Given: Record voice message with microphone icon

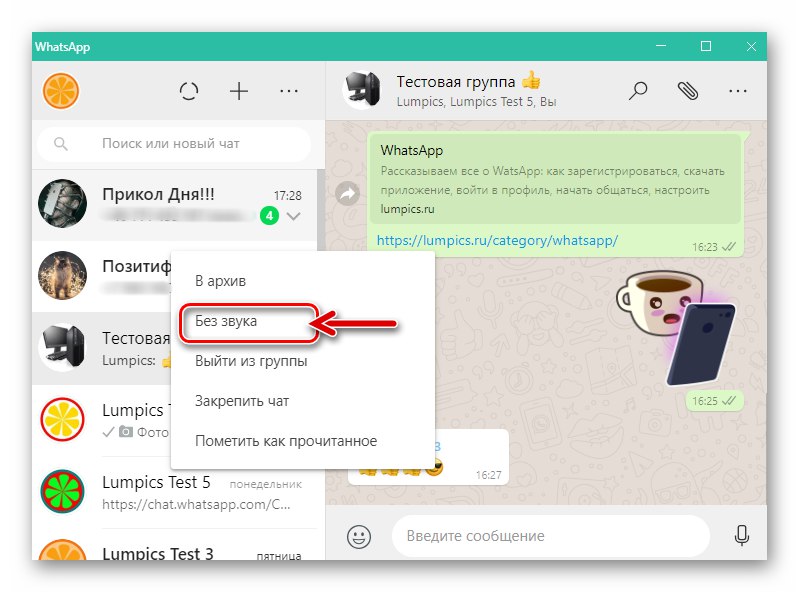Looking at the screenshot, I should [742, 536].
